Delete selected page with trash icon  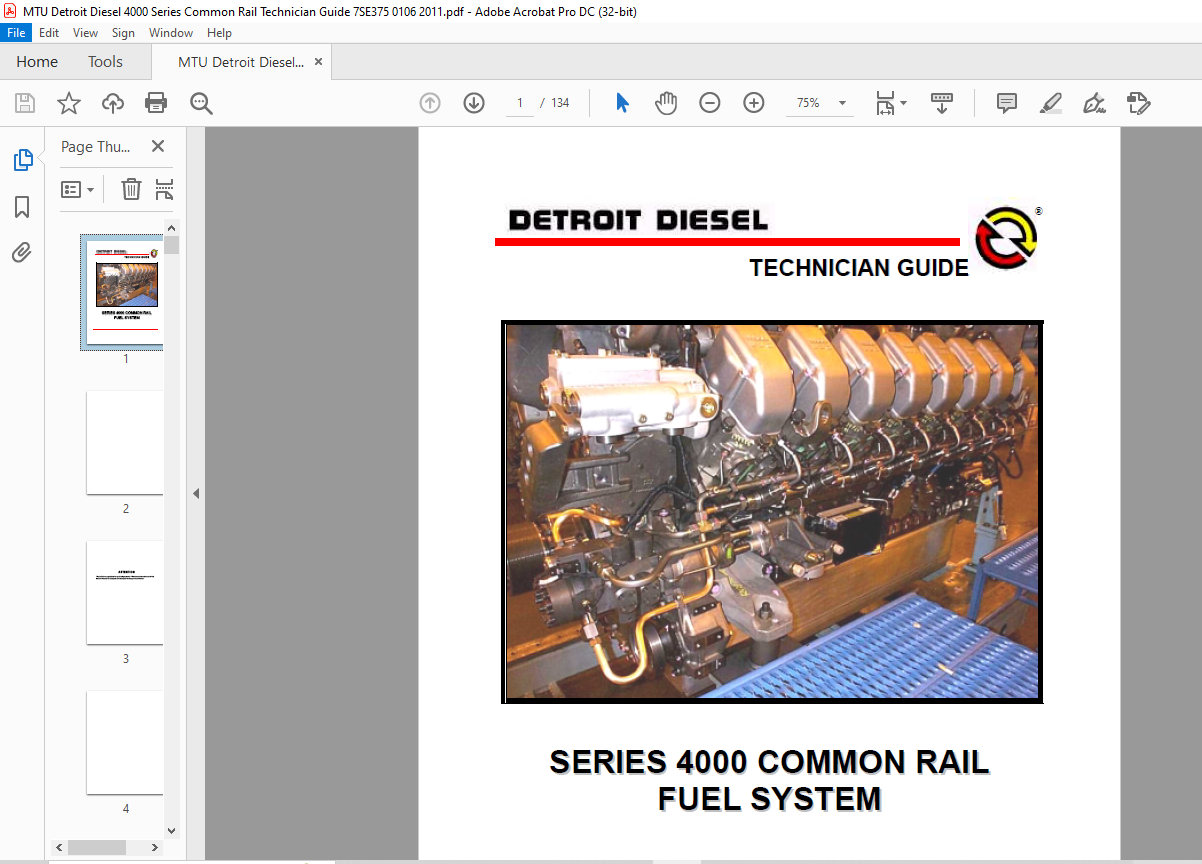pos(131,189)
